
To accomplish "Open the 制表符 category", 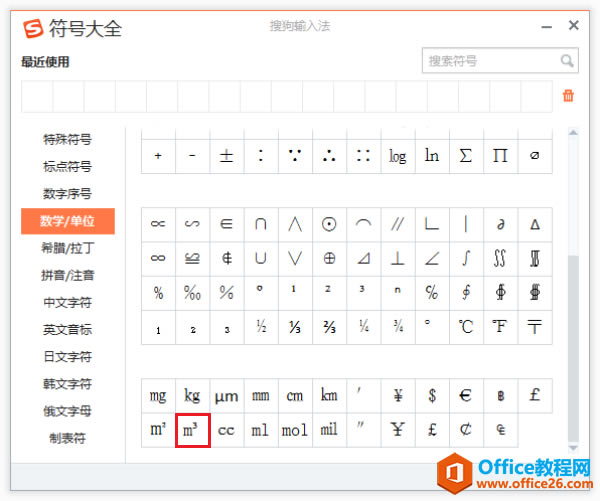I will pos(67,438).
